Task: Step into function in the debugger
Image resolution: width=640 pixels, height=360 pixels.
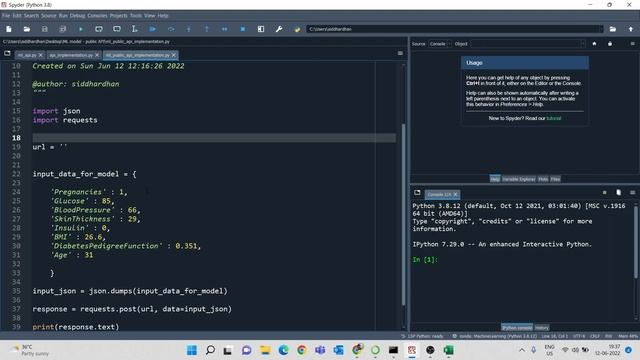Action: 189,29
